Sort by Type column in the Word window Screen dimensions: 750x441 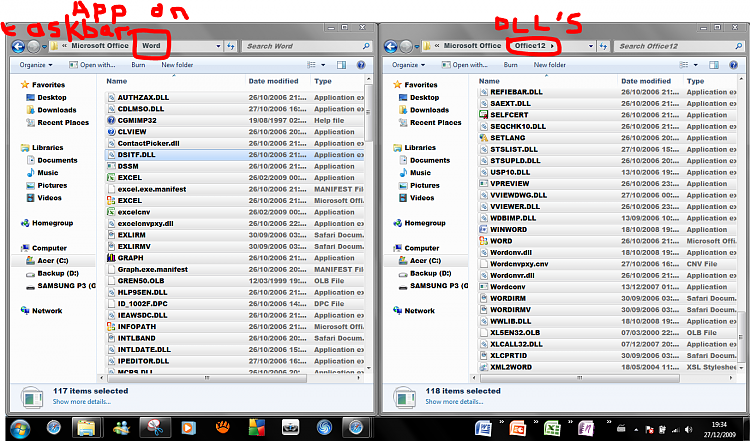[323, 81]
